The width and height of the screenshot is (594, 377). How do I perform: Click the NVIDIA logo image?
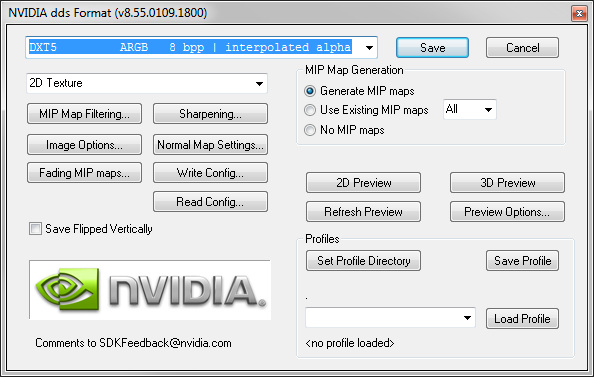click(x=150, y=290)
